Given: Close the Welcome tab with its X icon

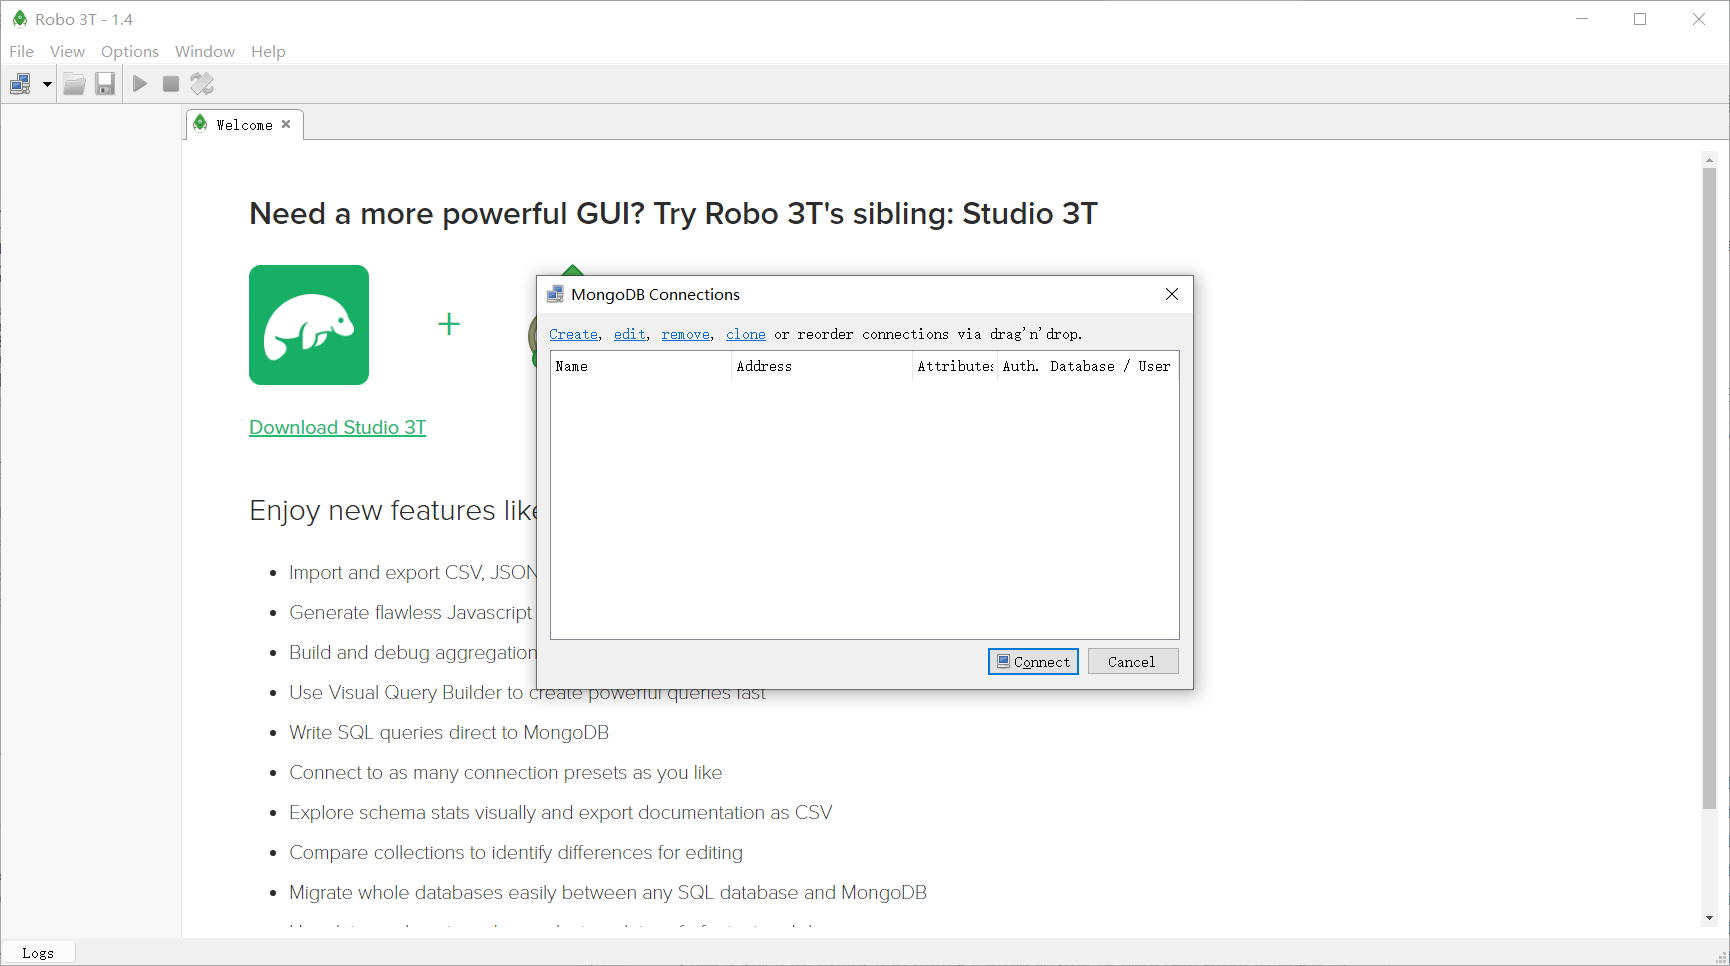Looking at the screenshot, I should (x=286, y=124).
